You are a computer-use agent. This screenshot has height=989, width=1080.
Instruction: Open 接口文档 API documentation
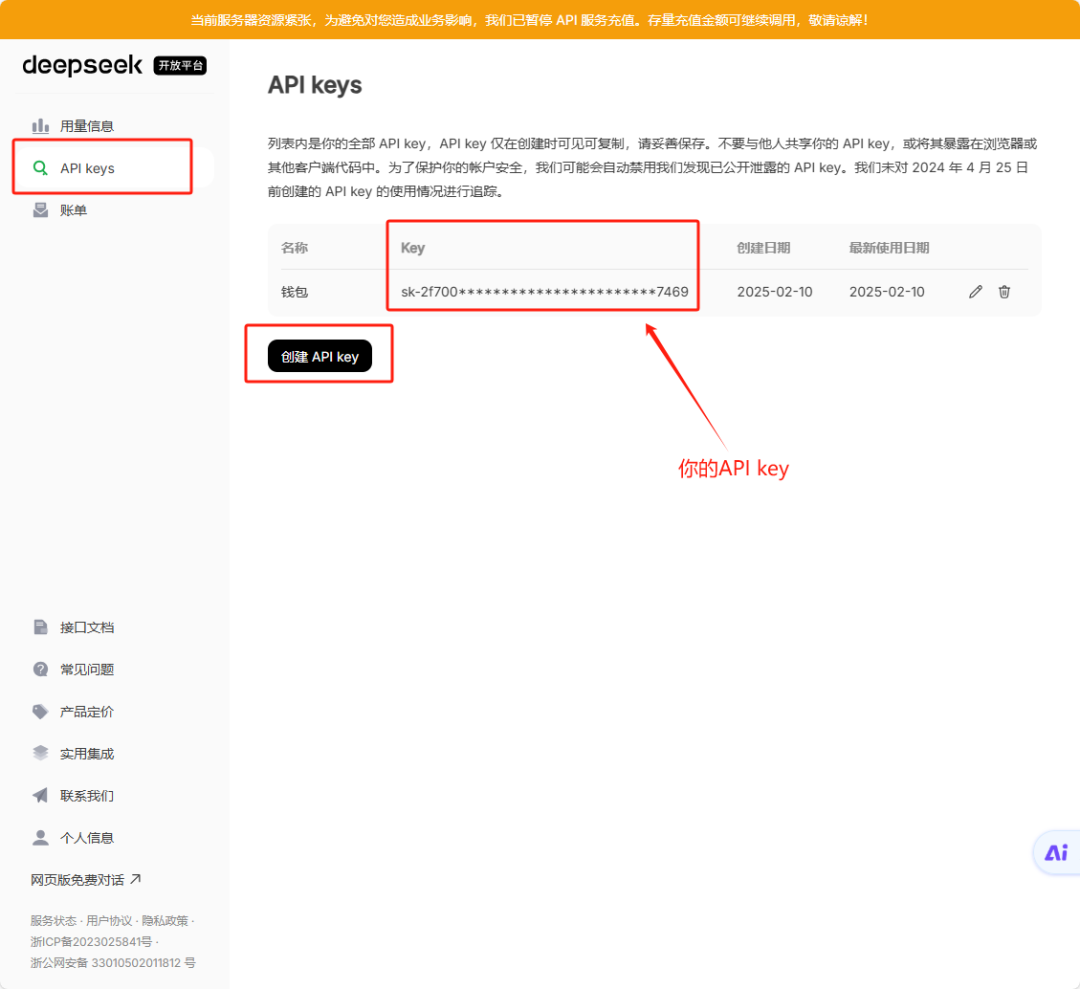[87, 627]
